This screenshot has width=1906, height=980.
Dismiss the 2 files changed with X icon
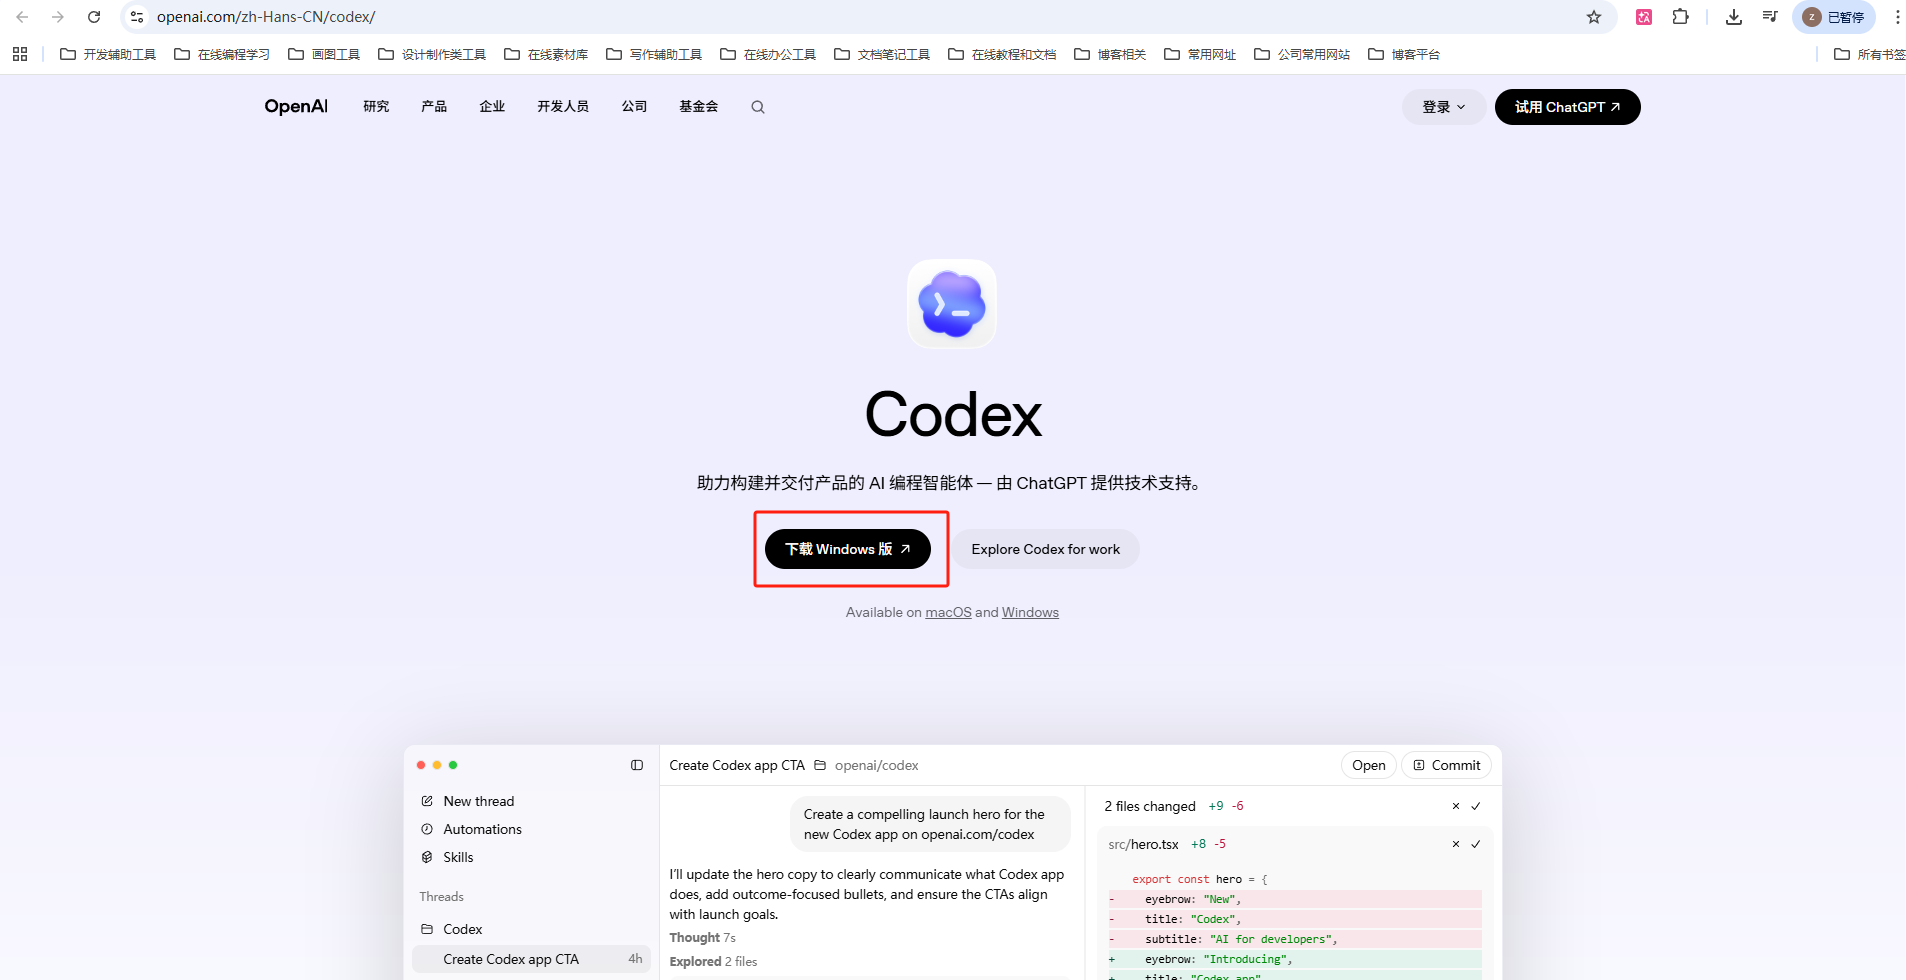point(1456,806)
